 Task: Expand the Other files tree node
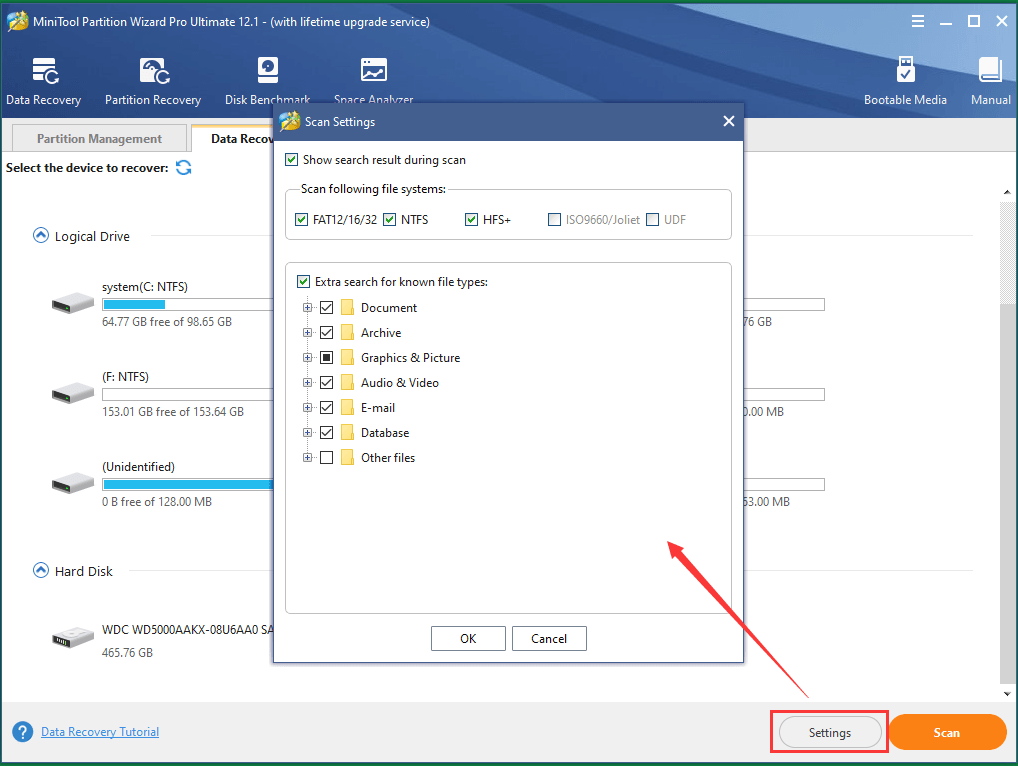(x=307, y=458)
